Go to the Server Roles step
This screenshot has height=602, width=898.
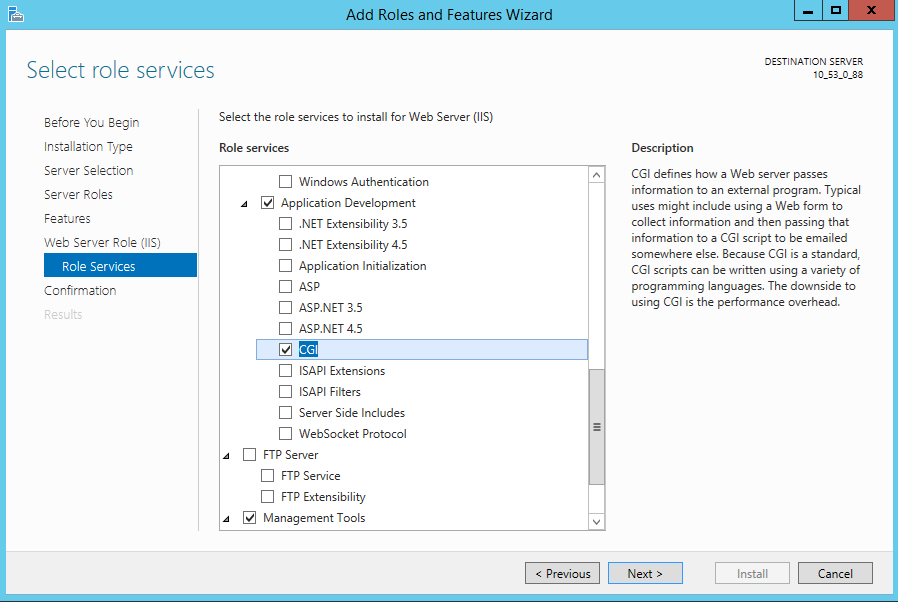click(x=78, y=195)
